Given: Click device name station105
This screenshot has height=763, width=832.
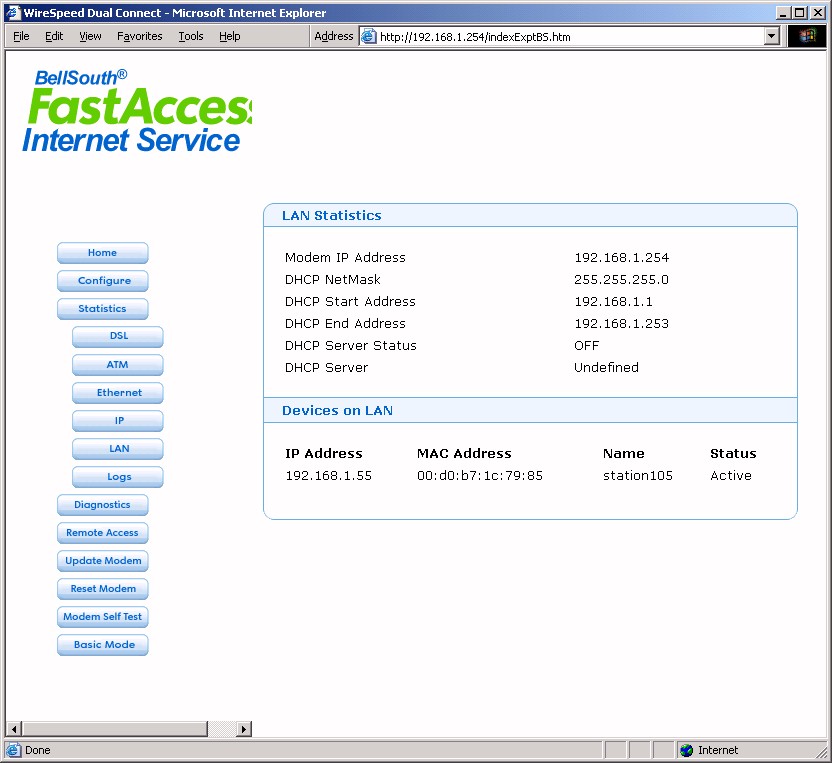Looking at the screenshot, I should click(x=638, y=476).
